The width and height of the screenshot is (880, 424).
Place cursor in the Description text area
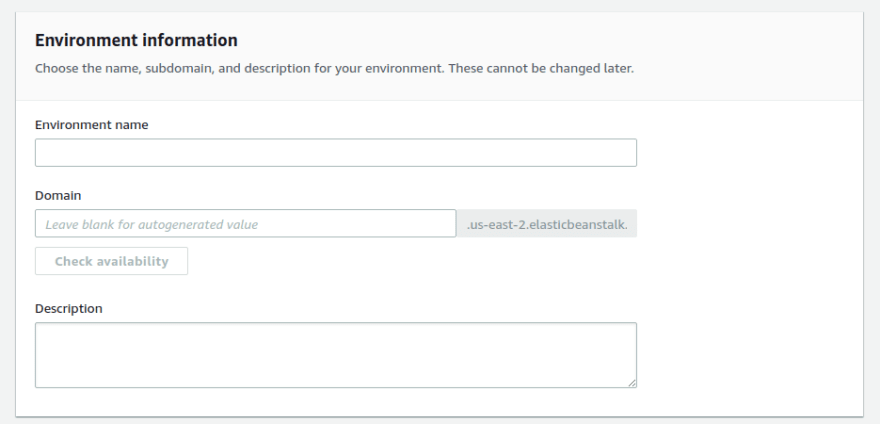point(336,355)
